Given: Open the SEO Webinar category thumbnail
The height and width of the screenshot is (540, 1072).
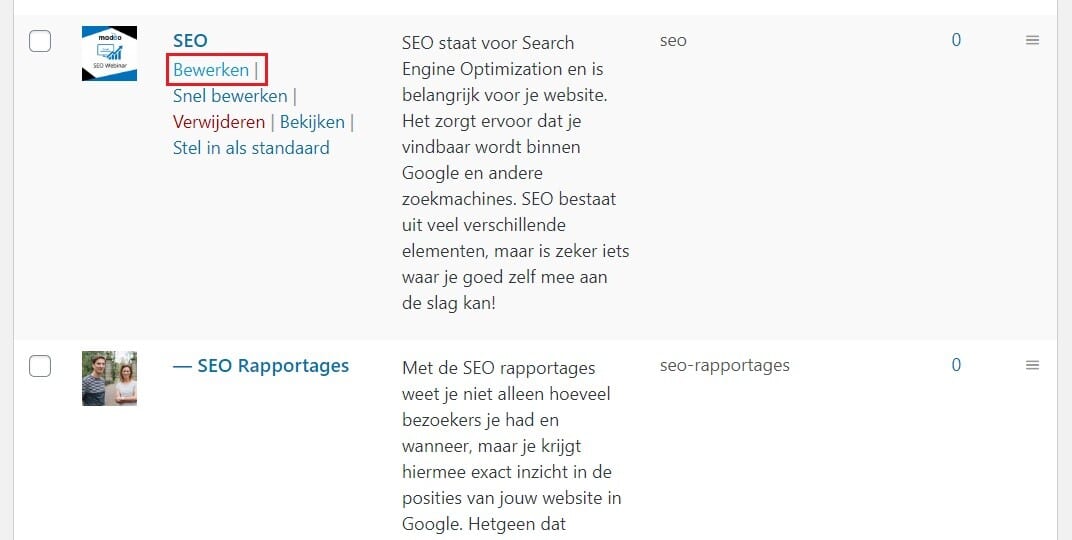Looking at the screenshot, I should [x=109, y=53].
